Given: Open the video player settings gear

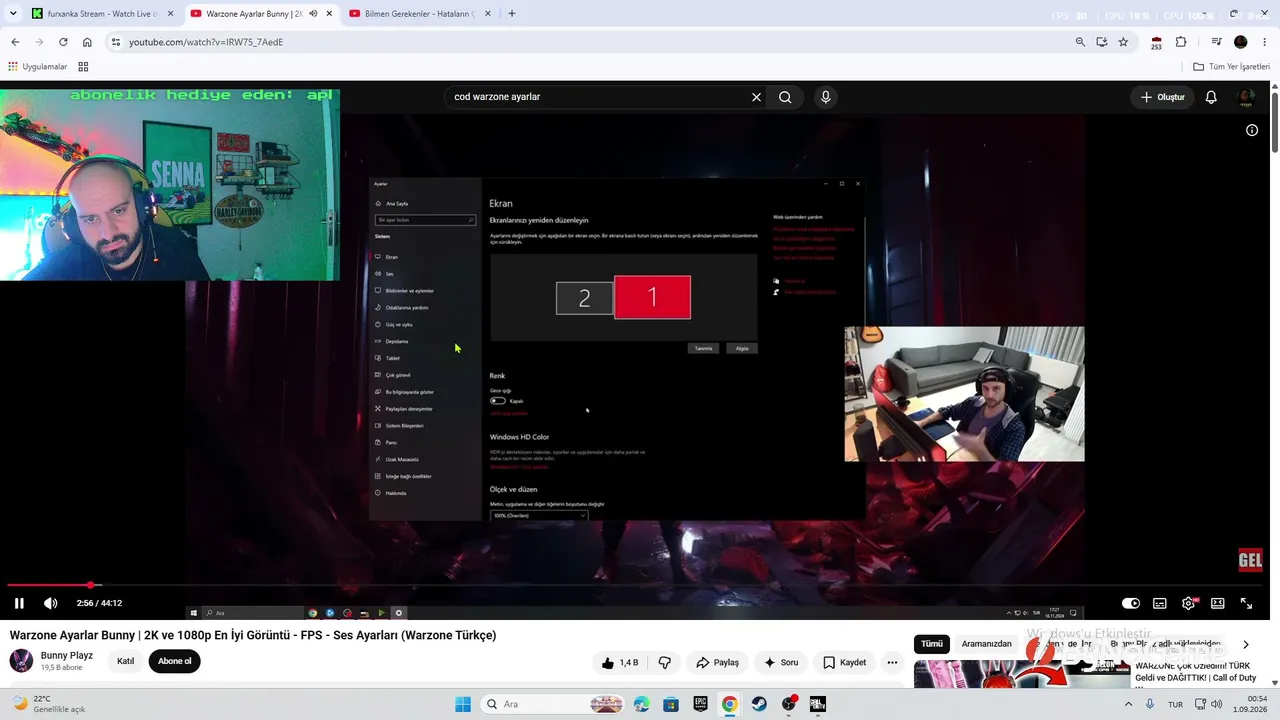Looking at the screenshot, I should click(x=1189, y=603).
